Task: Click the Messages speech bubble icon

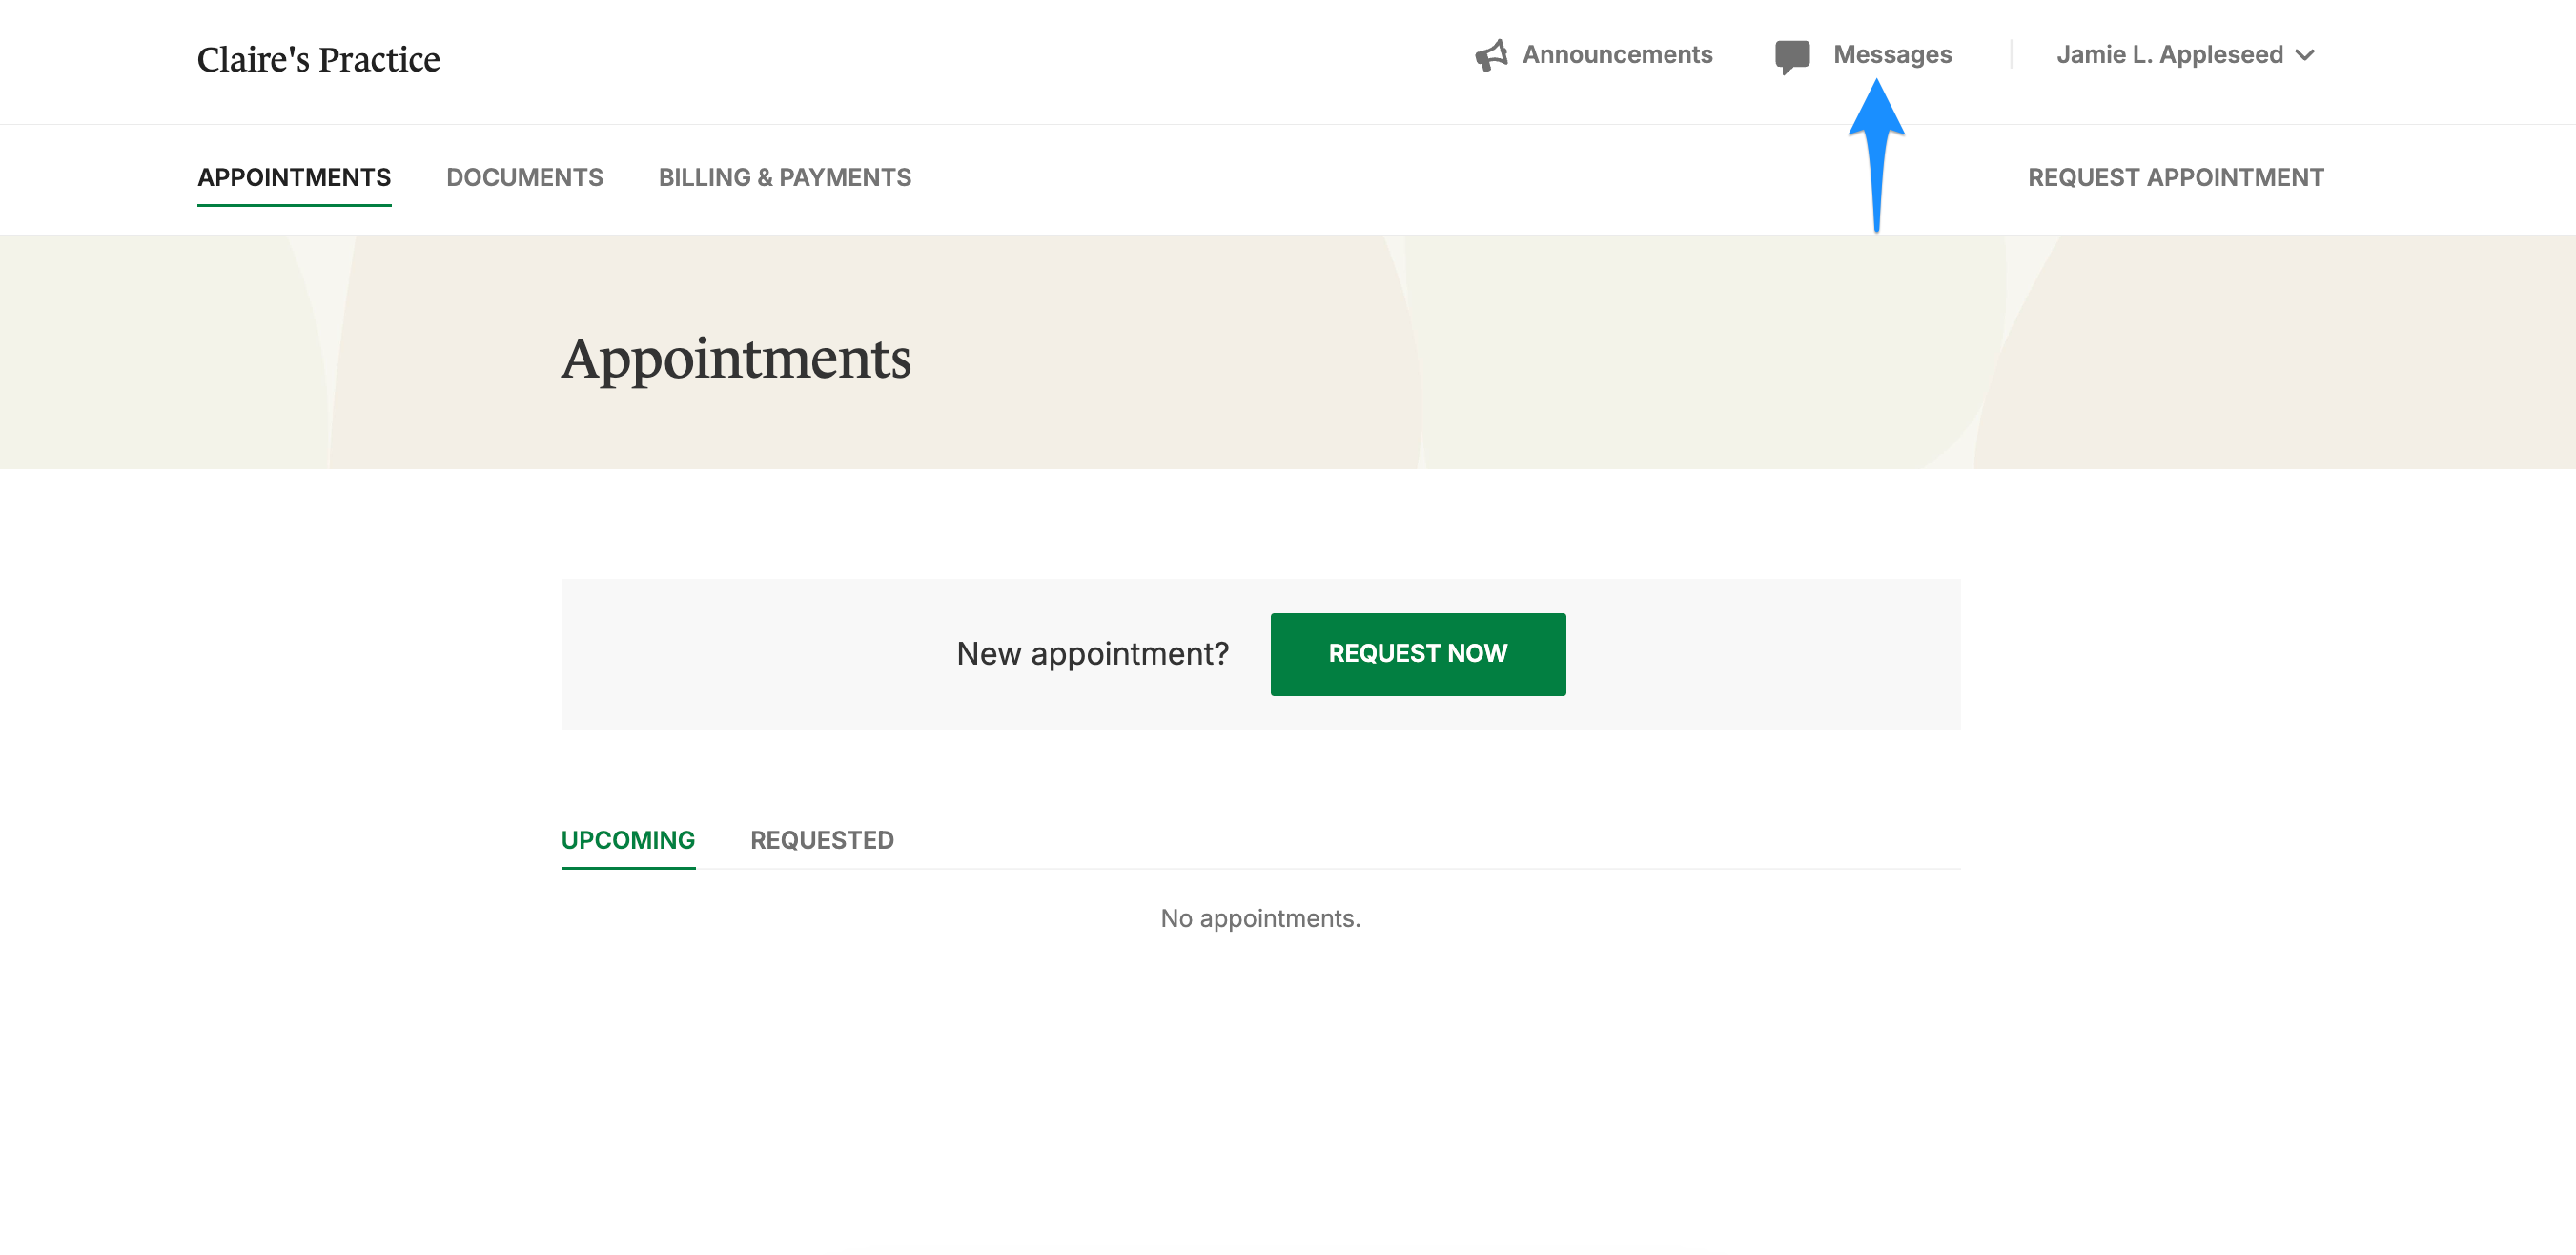Action: [x=1792, y=57]
